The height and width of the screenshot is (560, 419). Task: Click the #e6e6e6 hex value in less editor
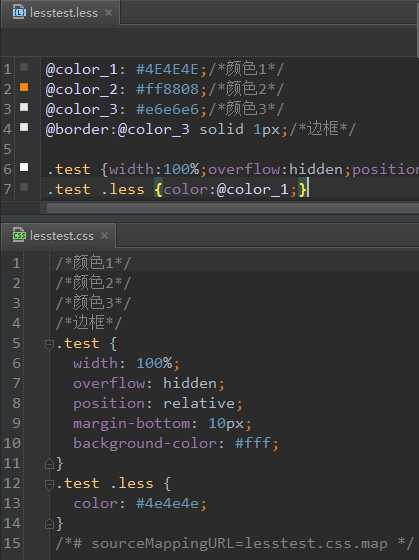[x=167, y=109]
